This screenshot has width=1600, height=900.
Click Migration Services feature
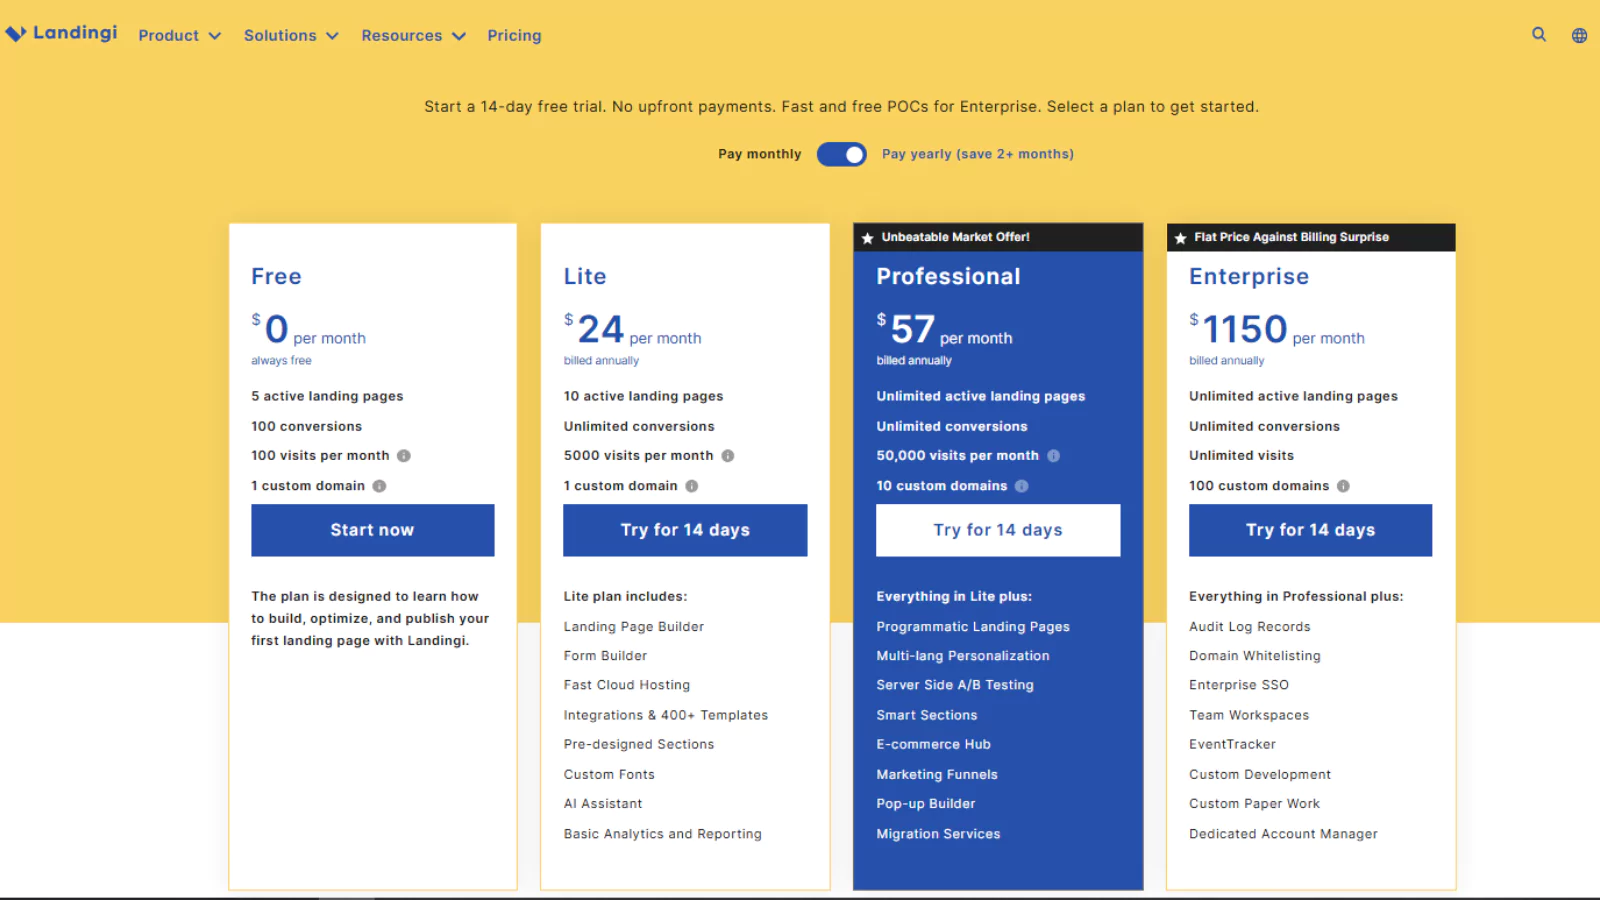click(938, 834)
